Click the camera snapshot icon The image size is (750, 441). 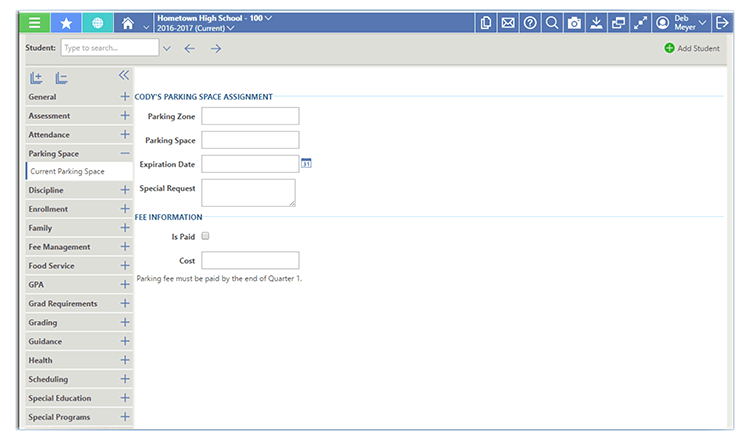(x=574, y=22)
